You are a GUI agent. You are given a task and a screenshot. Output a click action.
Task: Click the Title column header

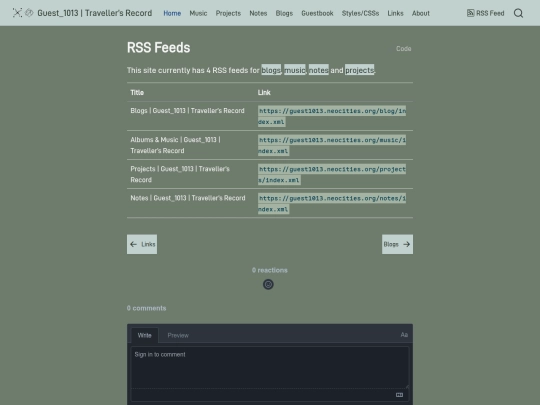137,92
